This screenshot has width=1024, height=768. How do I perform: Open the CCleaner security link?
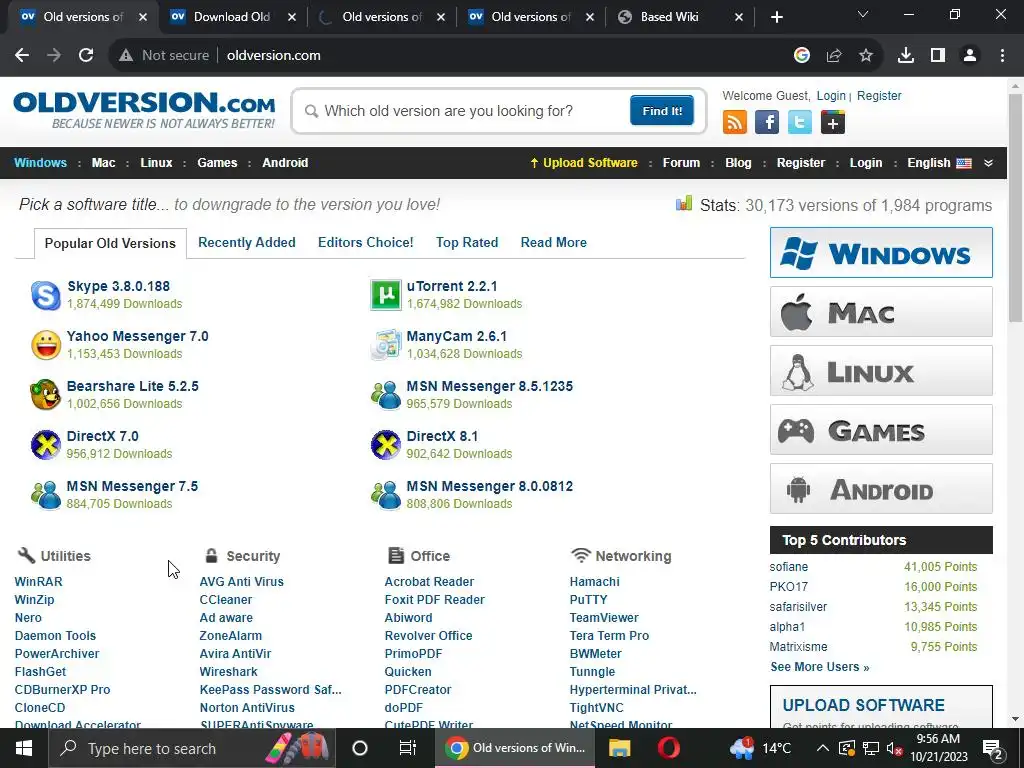pyautogui.click(x=225, y=600)
